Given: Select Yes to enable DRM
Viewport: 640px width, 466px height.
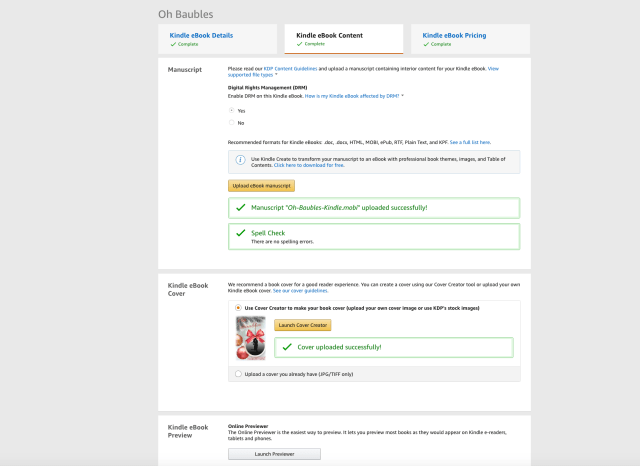Looking at the screenshot, I should [232, 110].
